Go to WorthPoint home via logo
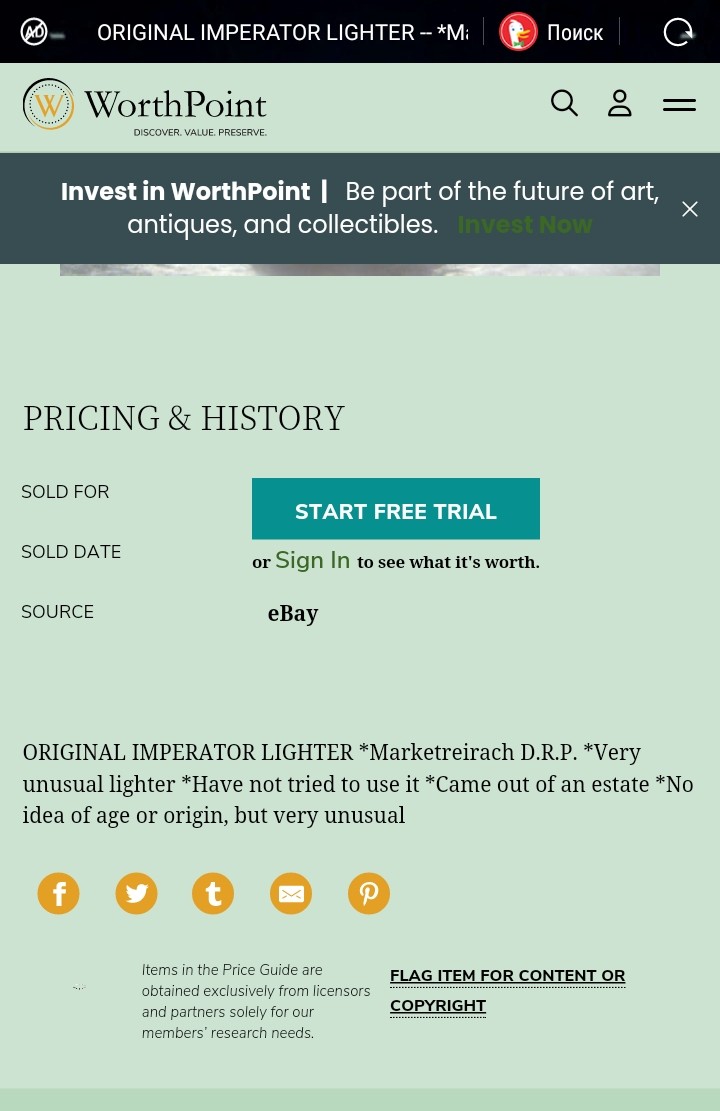 [145, 105]
